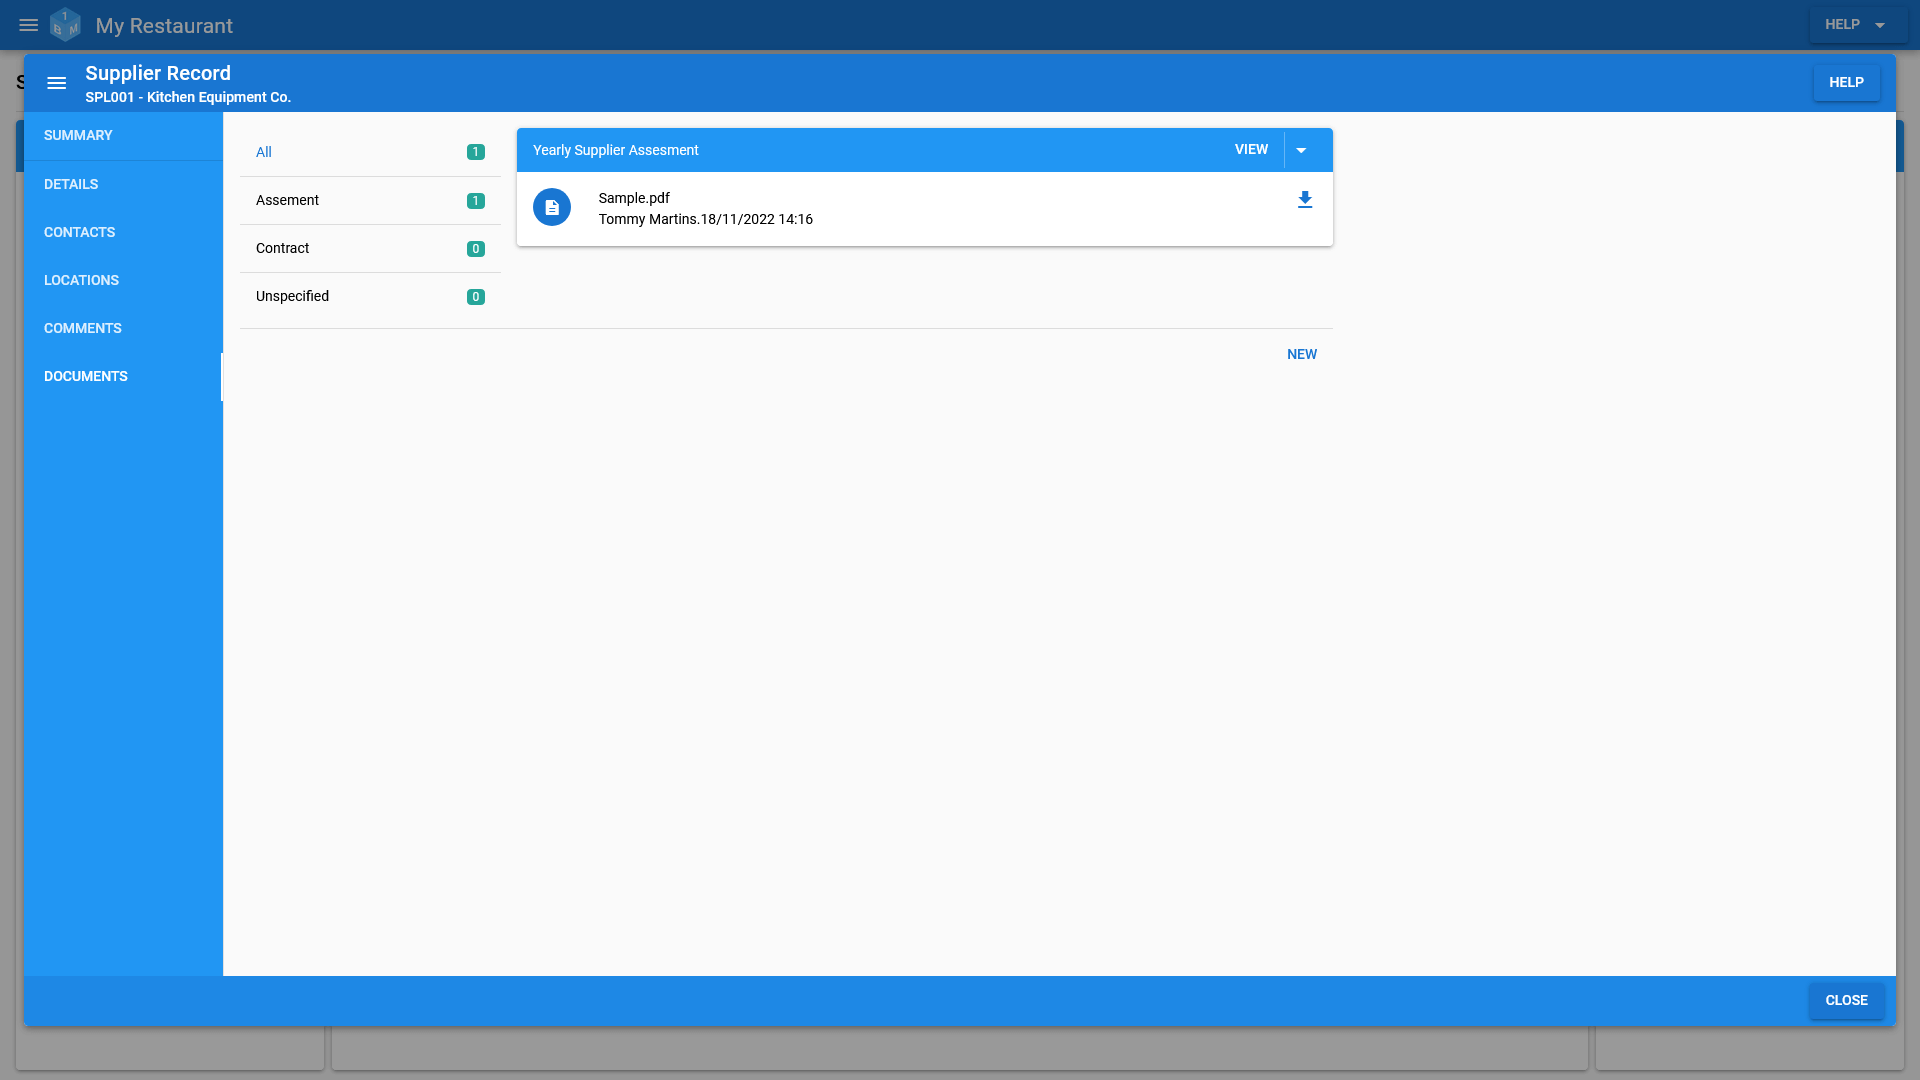Viewport: 1920px width, 1080px height.
Task: Click the HELP button in supplier toolbar
Action: (x=1846, y=82)
